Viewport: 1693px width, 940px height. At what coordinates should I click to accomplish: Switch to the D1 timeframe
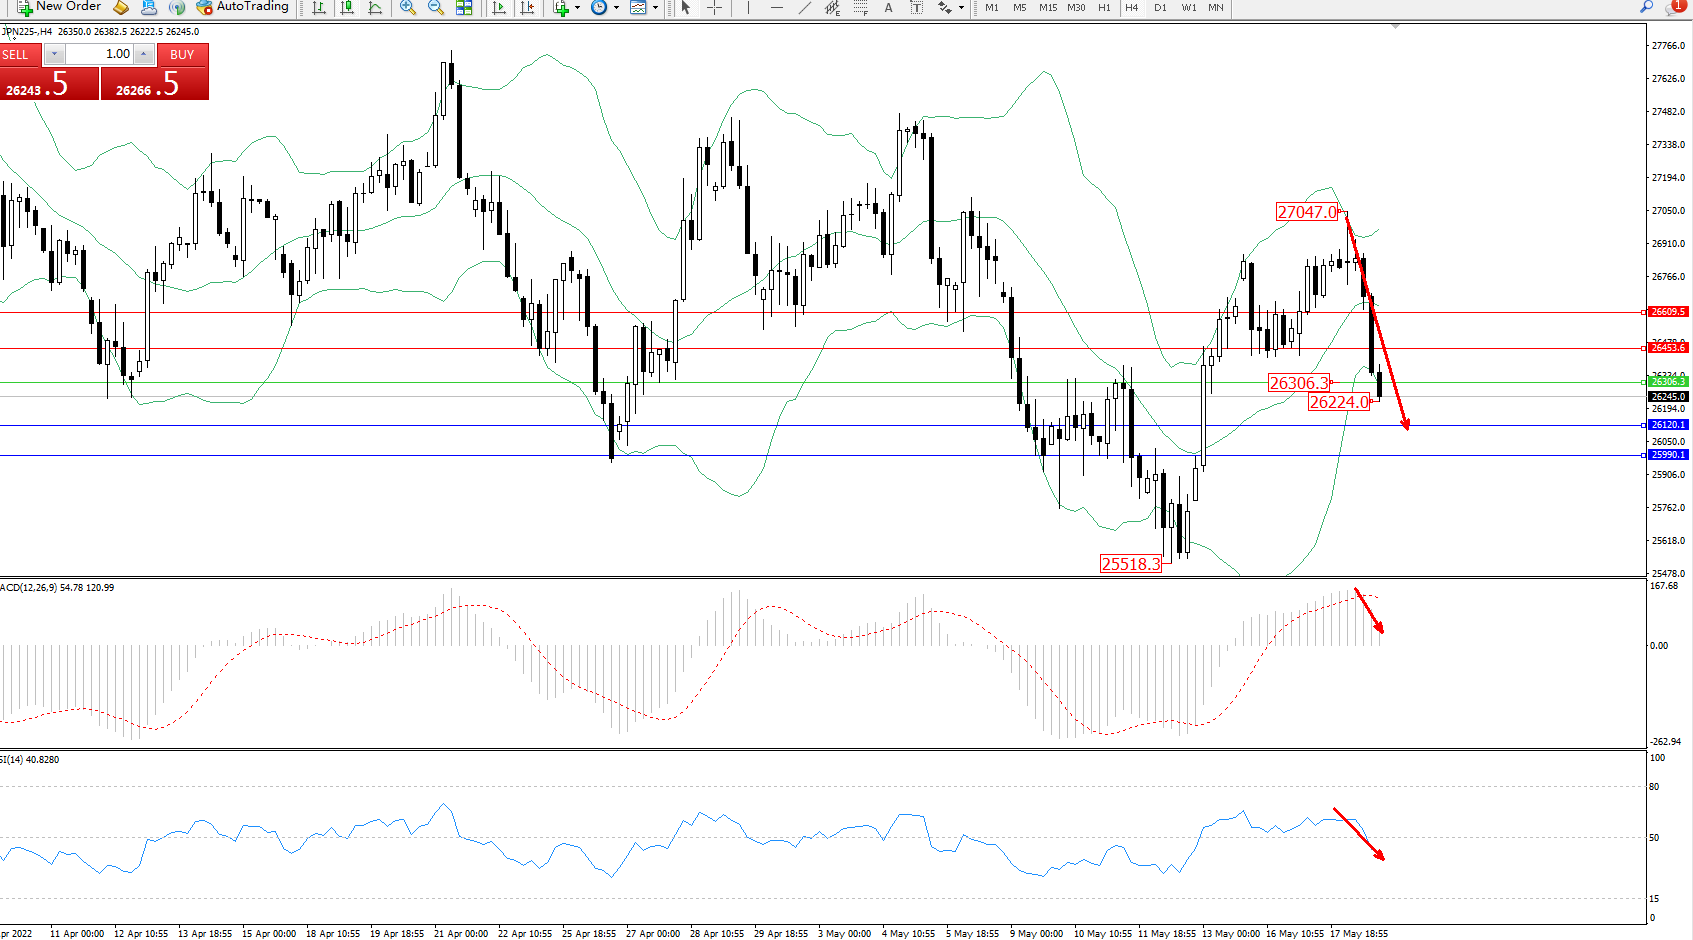1160,8
